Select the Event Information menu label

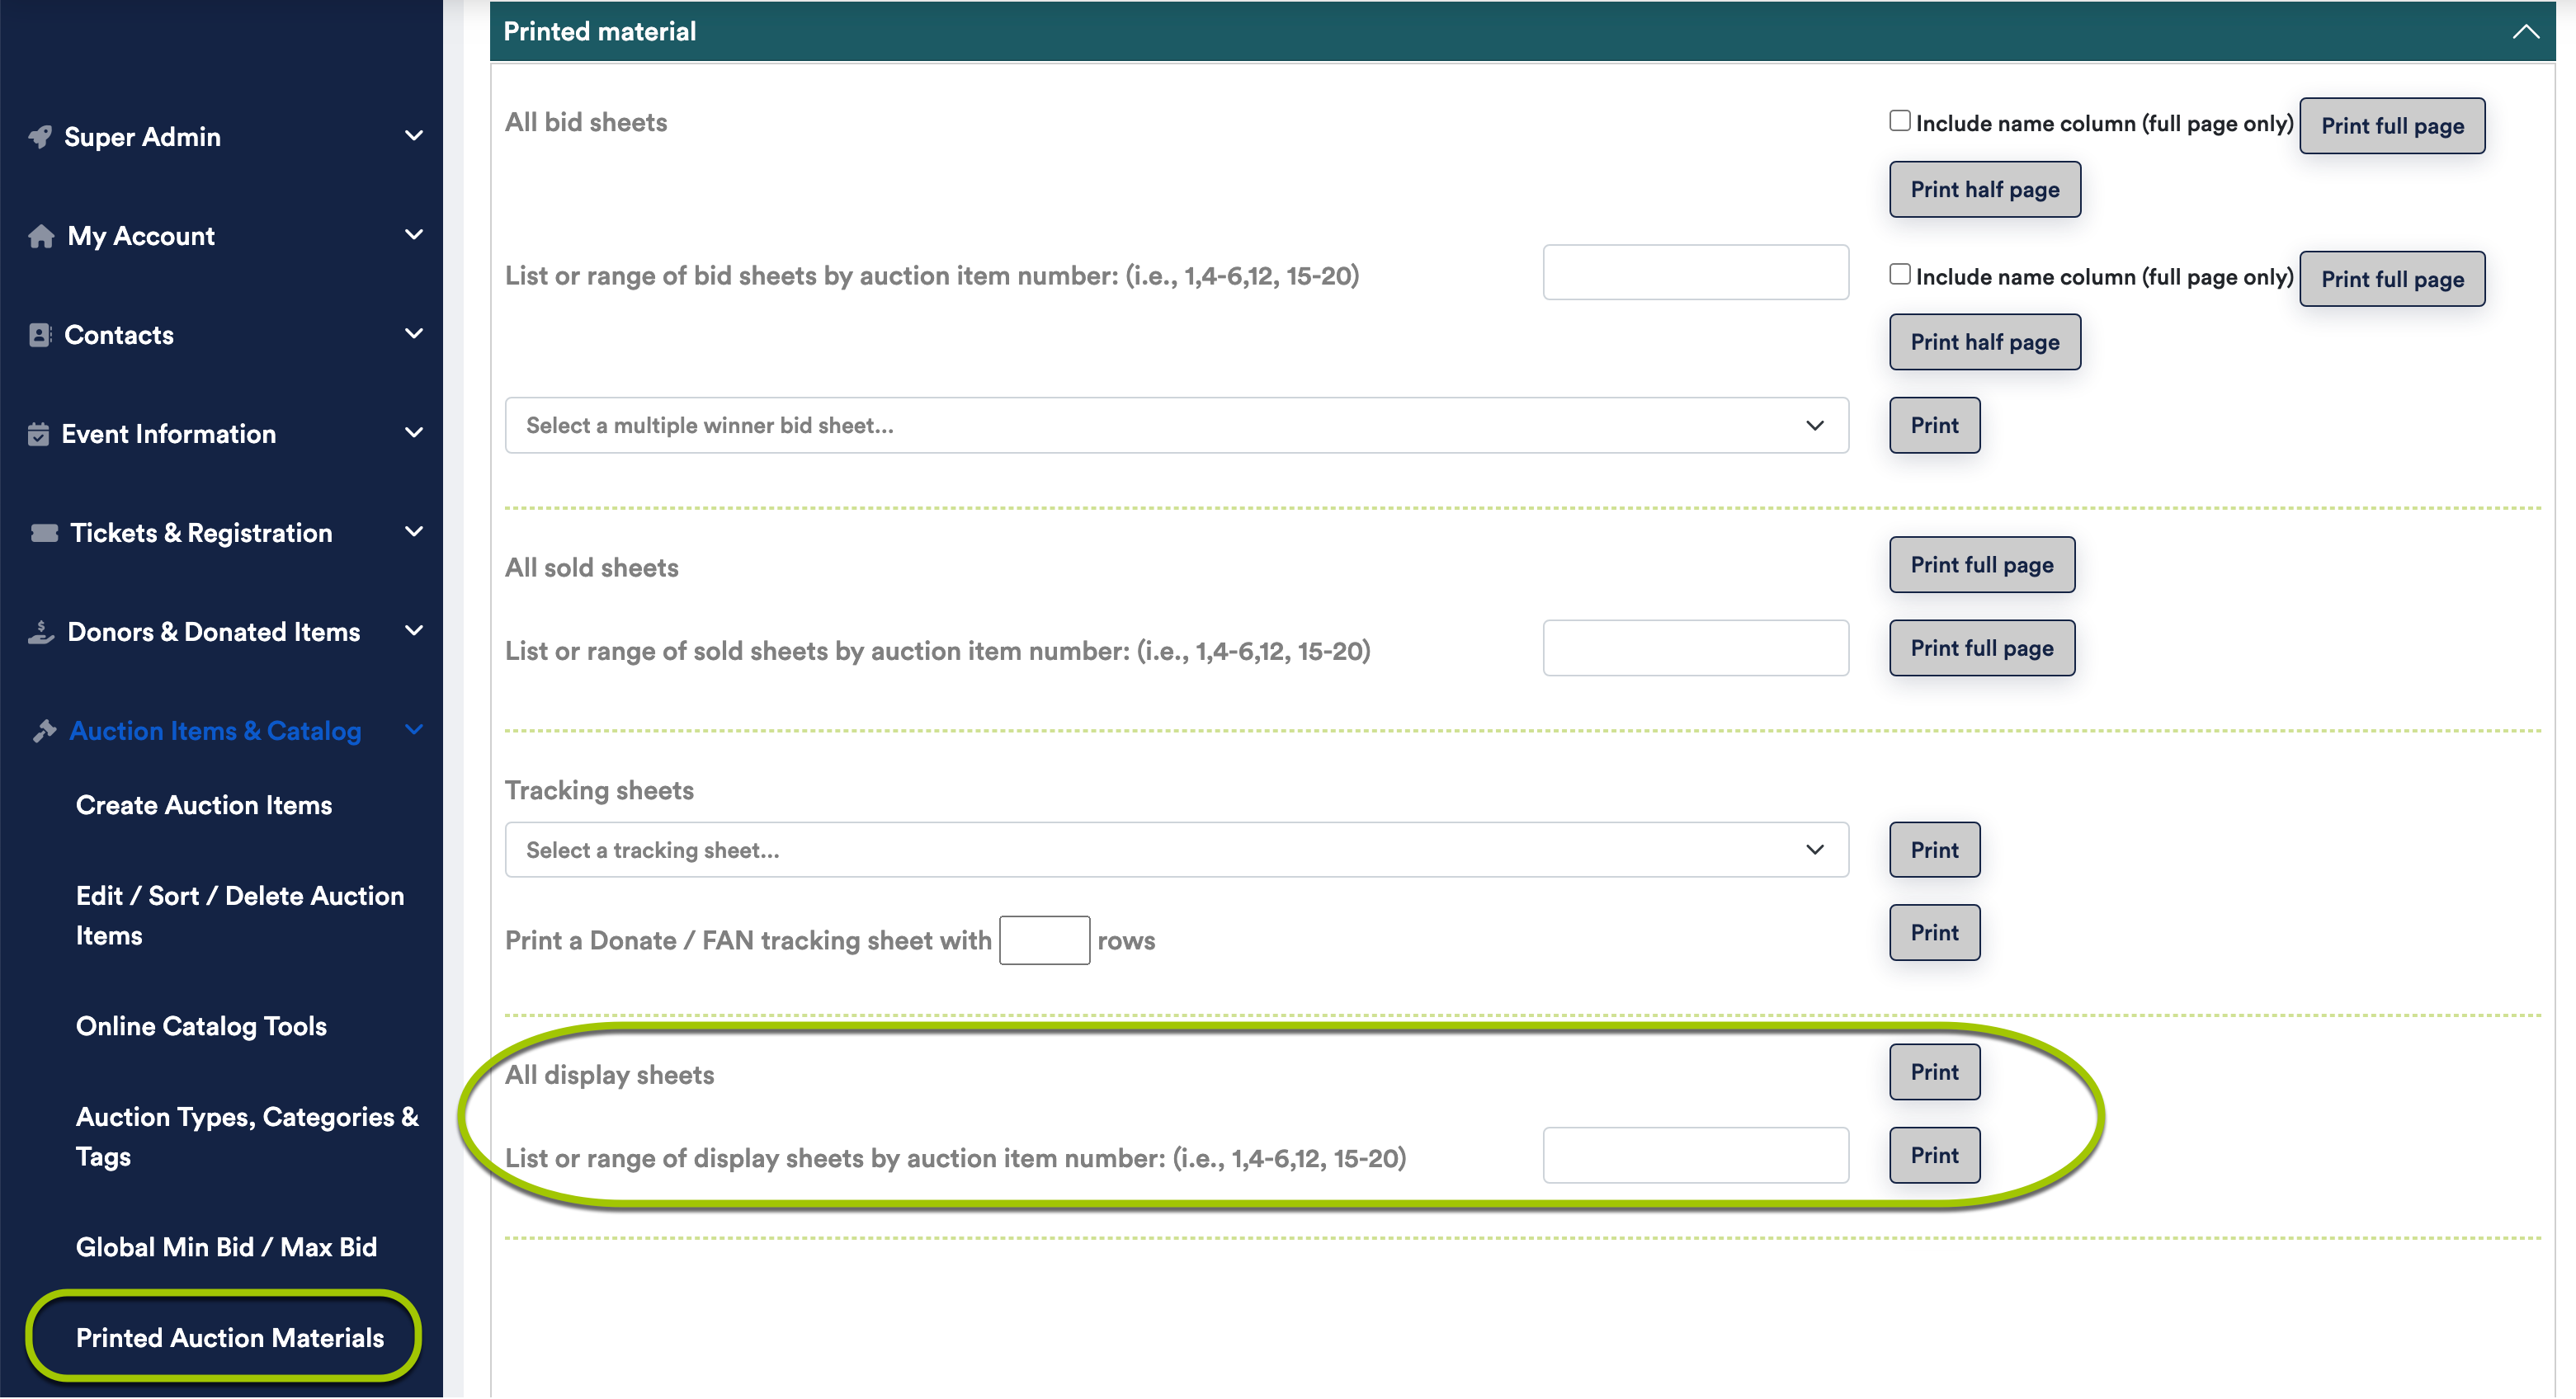[x=168, y=434]
